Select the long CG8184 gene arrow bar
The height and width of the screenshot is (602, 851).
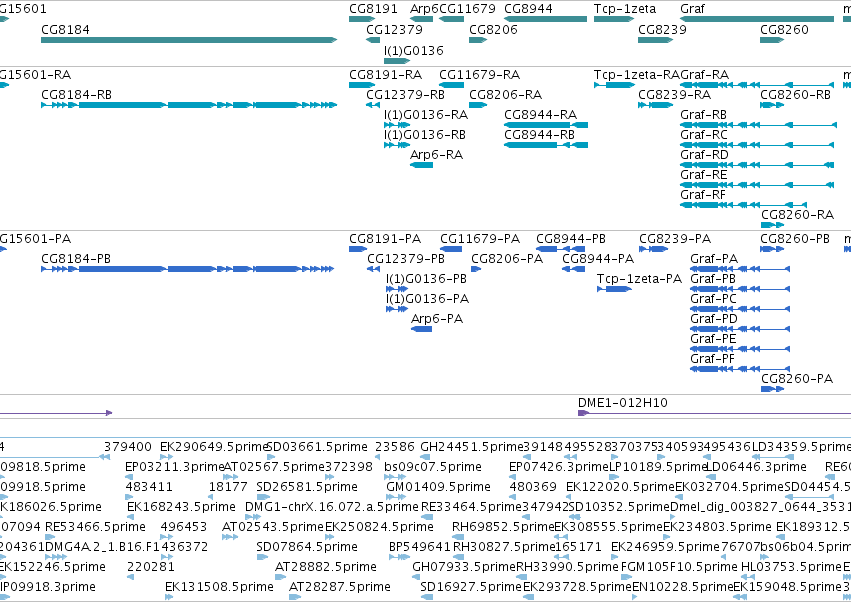pos(189,40)
